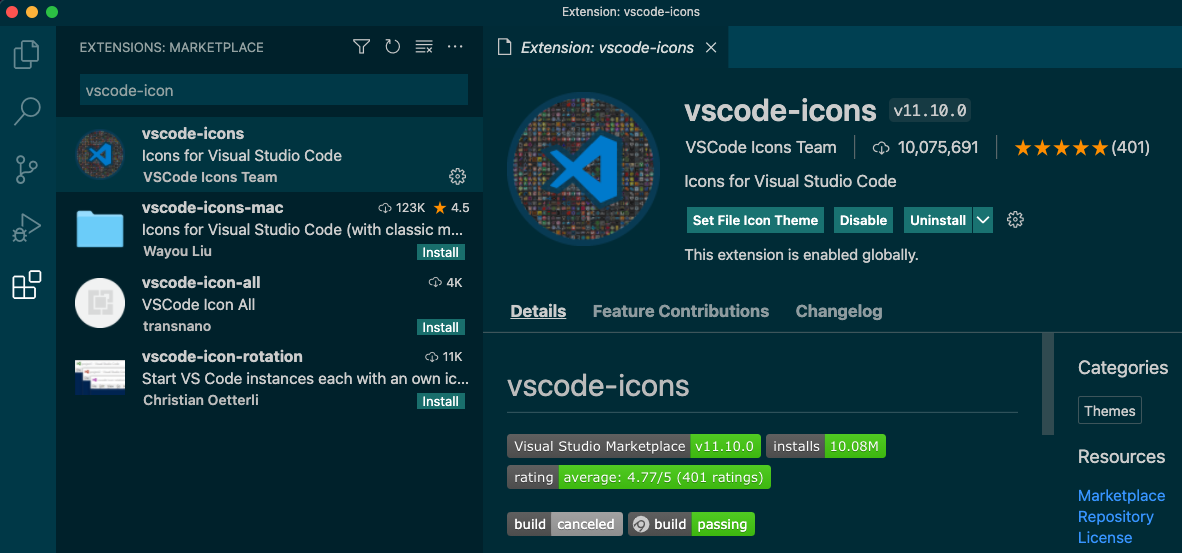Open the License resource link

click(1105, 537)
